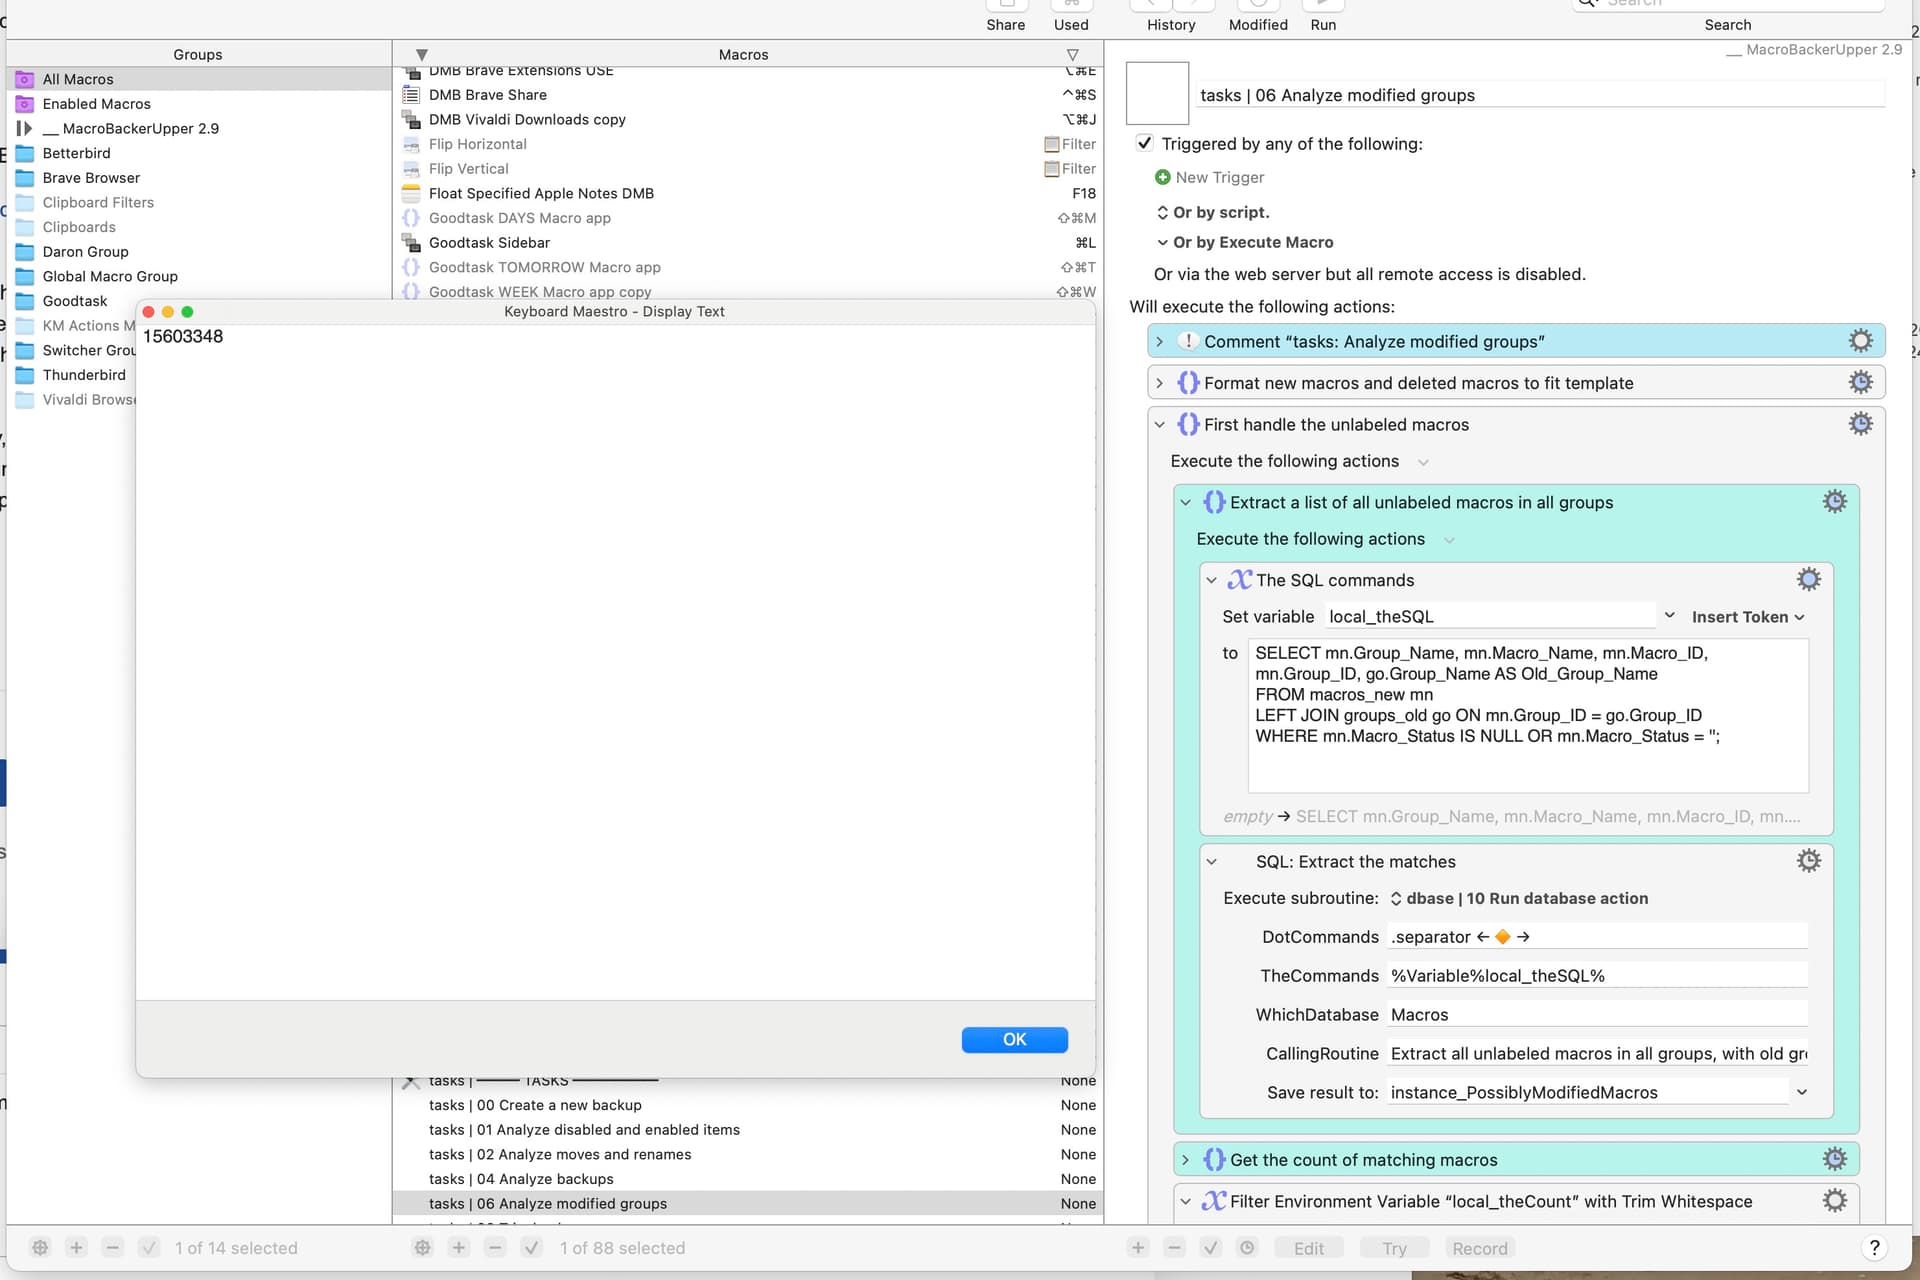This screenshot has width=1920, height=1280.
Task: Open gear menu for First handle unlabeled macros
Action: tap(1860, 424)
